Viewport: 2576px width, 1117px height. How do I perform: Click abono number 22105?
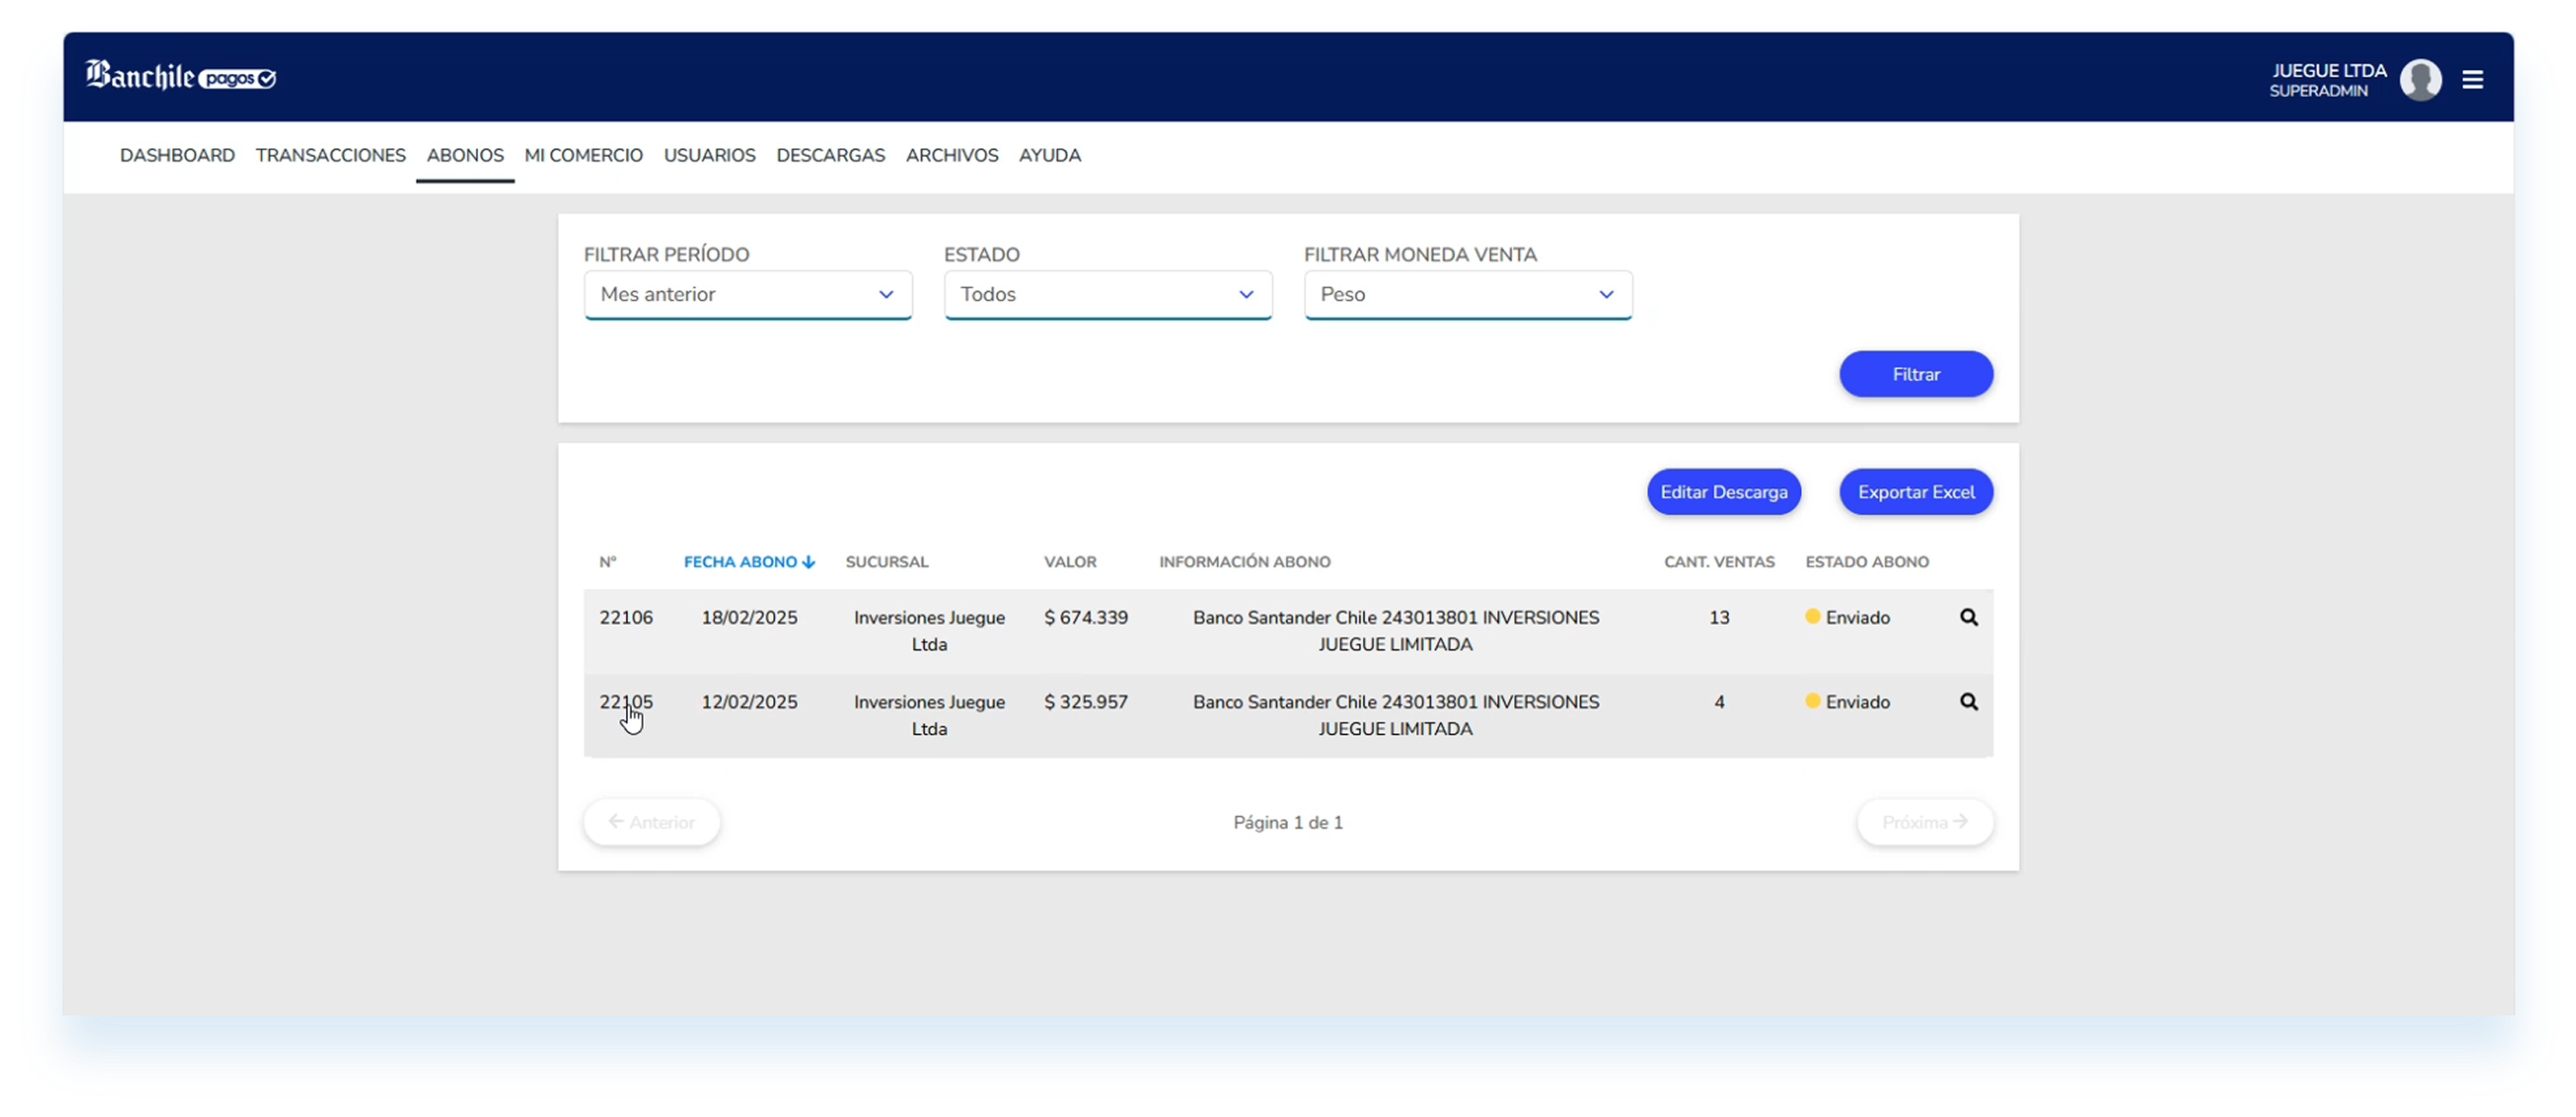click(626, 702)
